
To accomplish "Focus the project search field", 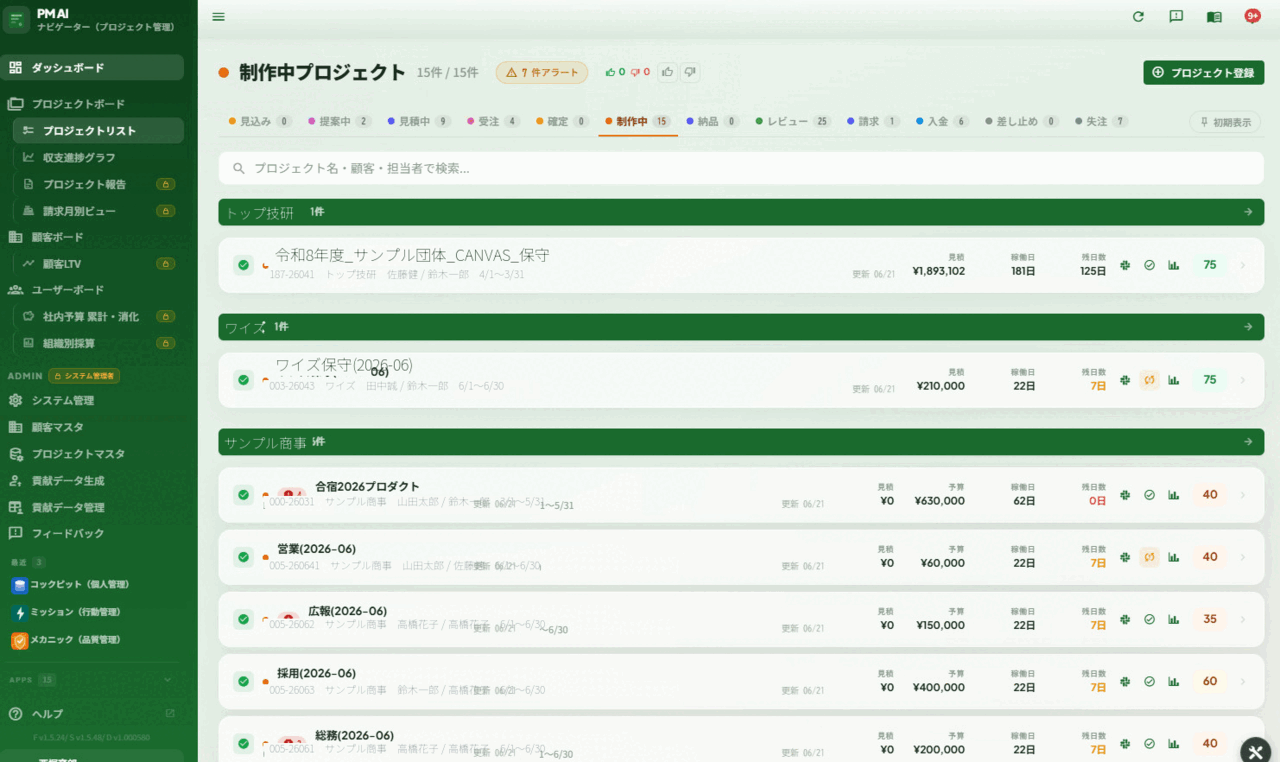I will tap(741, 168).
